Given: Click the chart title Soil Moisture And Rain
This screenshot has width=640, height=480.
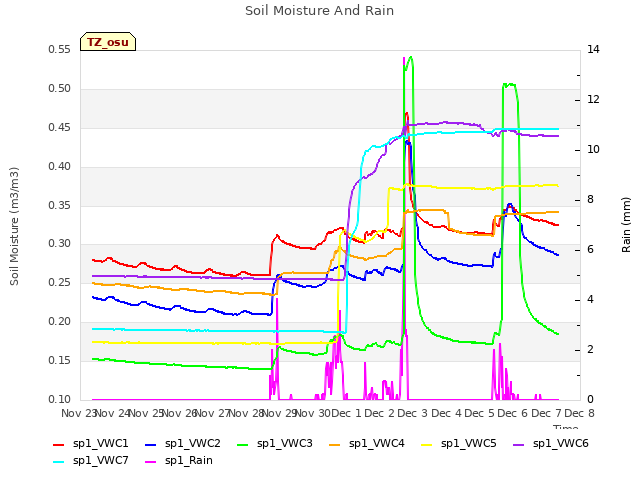Looking at the screenshot, I should tap(320, 11).
